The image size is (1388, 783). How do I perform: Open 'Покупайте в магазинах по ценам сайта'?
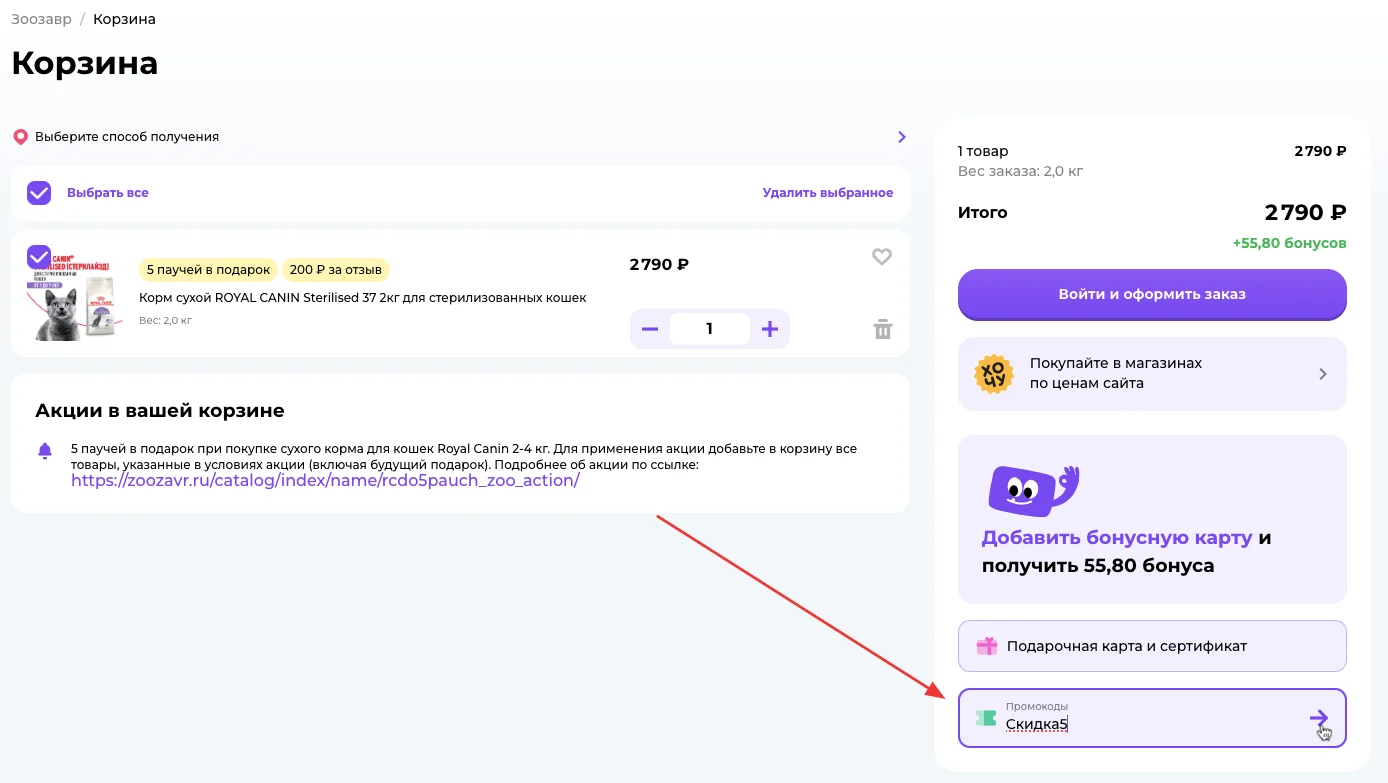[1152, 374]
